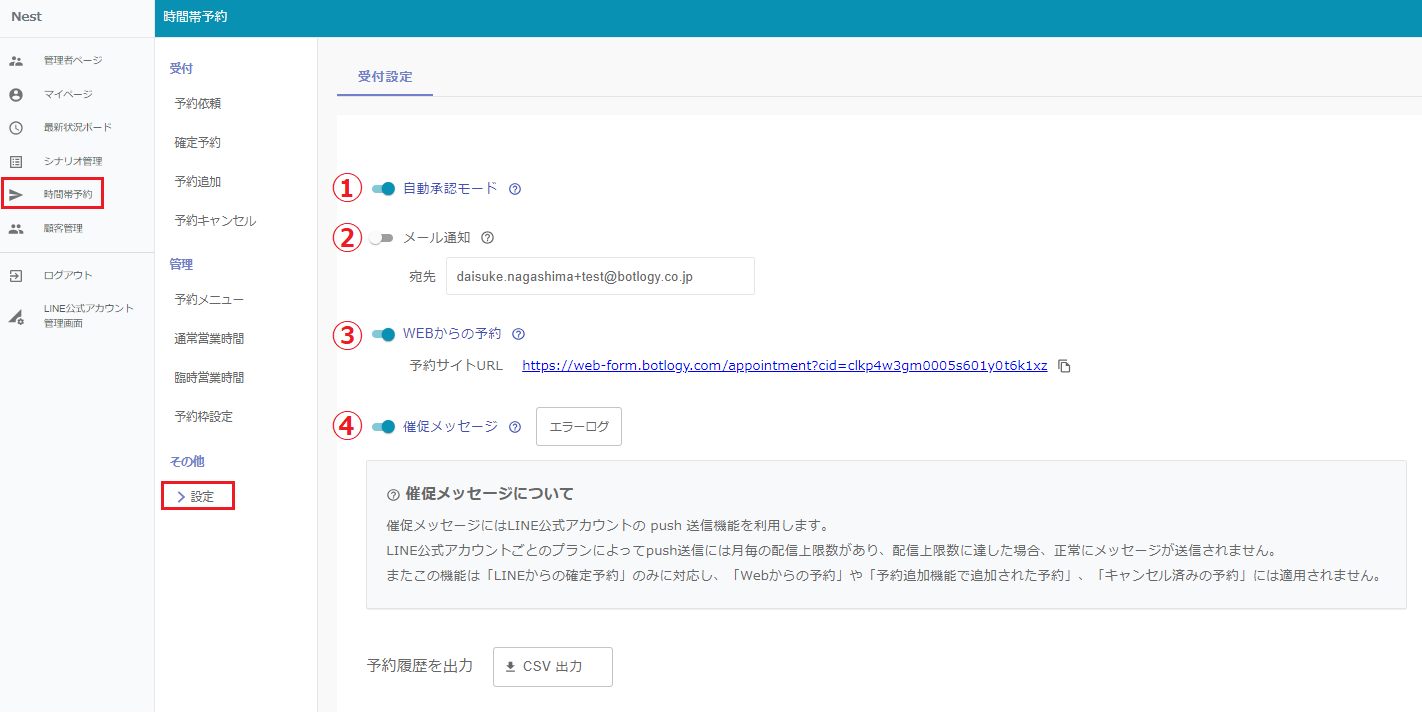
Task: Expand the 設定 item under その他
Action: (x=197, y=496)
